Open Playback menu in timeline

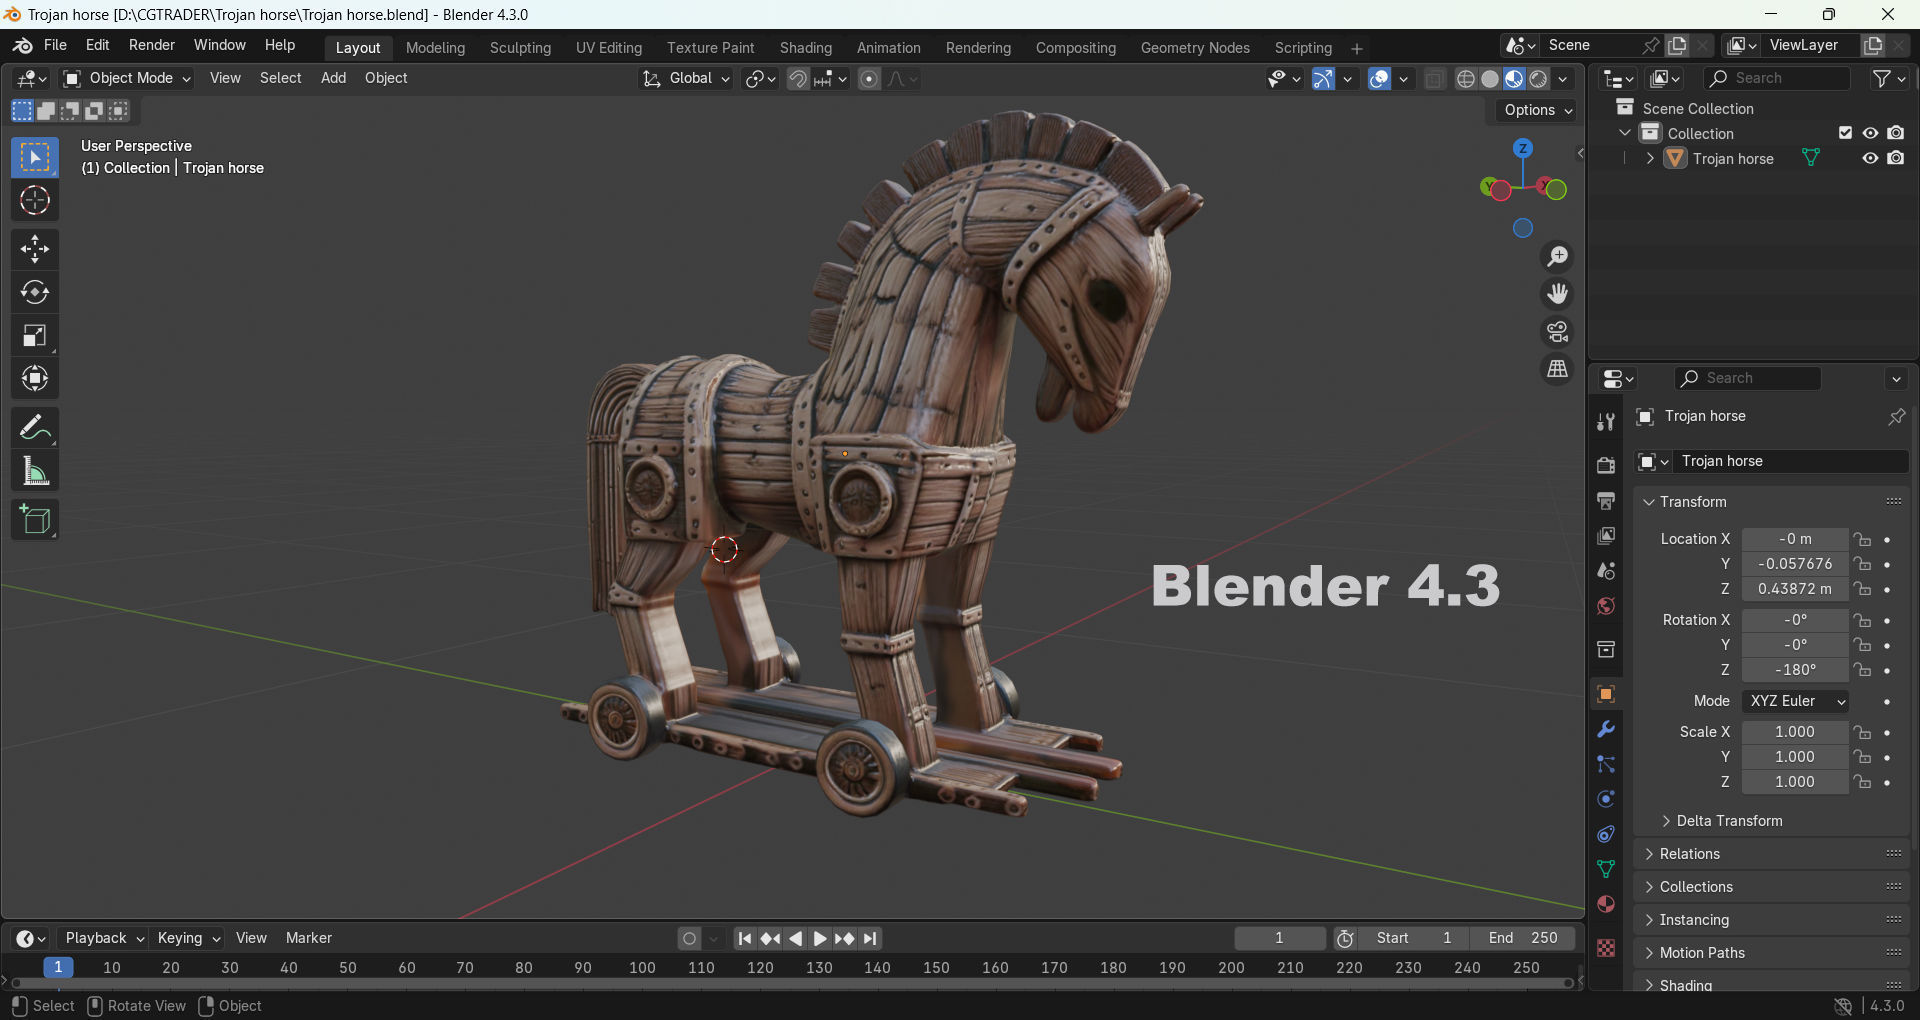pyautogui.click(x=104, y=938)
